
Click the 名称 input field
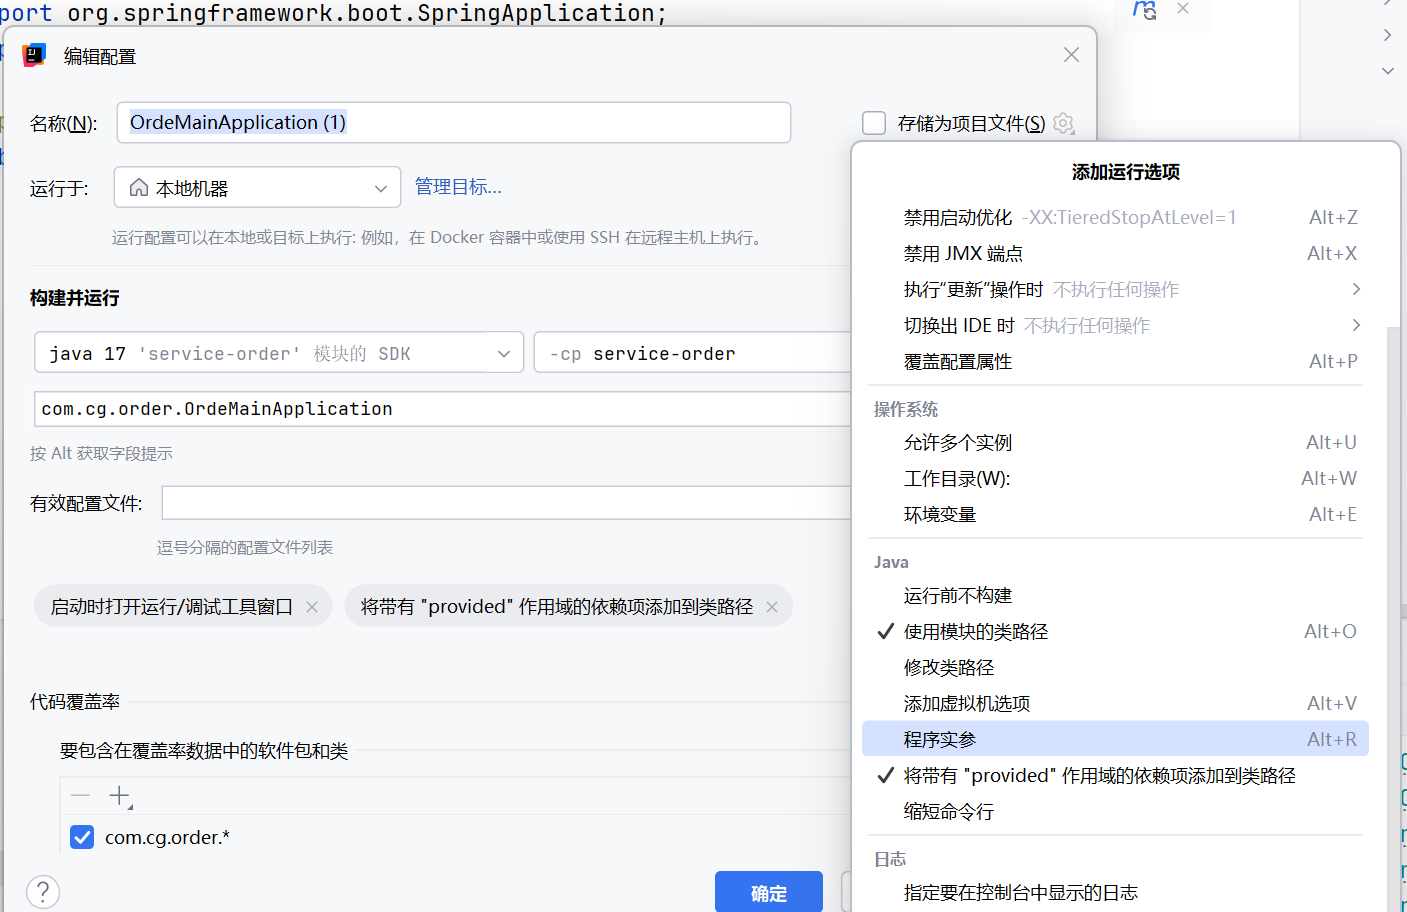click(x=400, y=122)
